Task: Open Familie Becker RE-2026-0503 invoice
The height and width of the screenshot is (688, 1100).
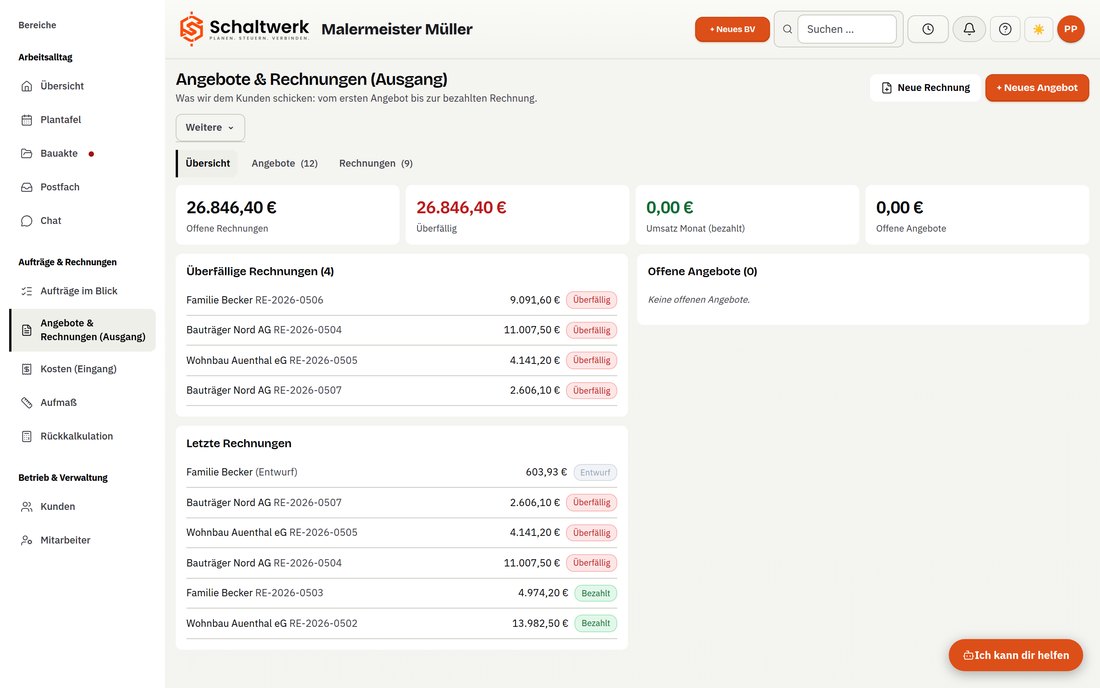Action: 401,593
